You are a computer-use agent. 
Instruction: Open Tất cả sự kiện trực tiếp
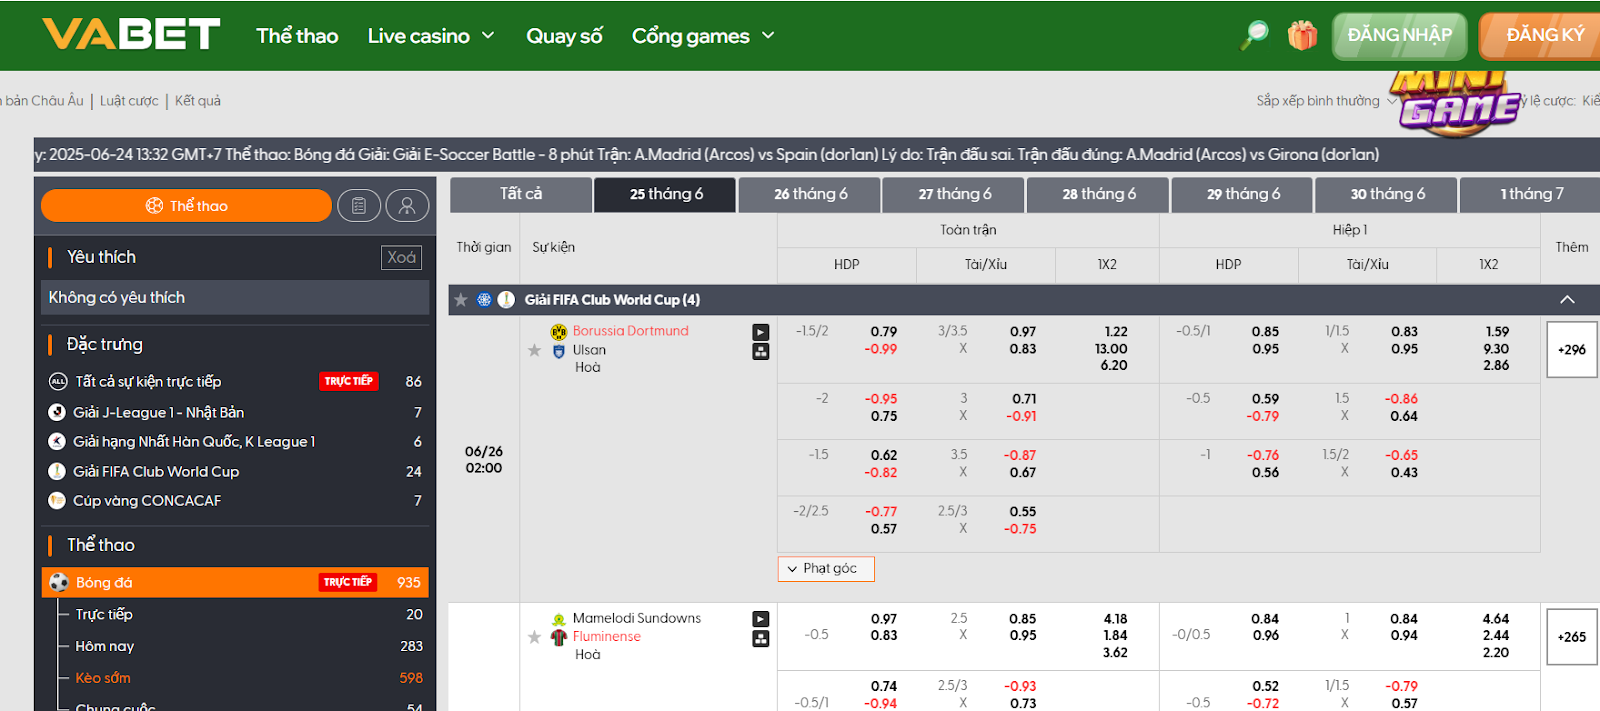point(235,381)
